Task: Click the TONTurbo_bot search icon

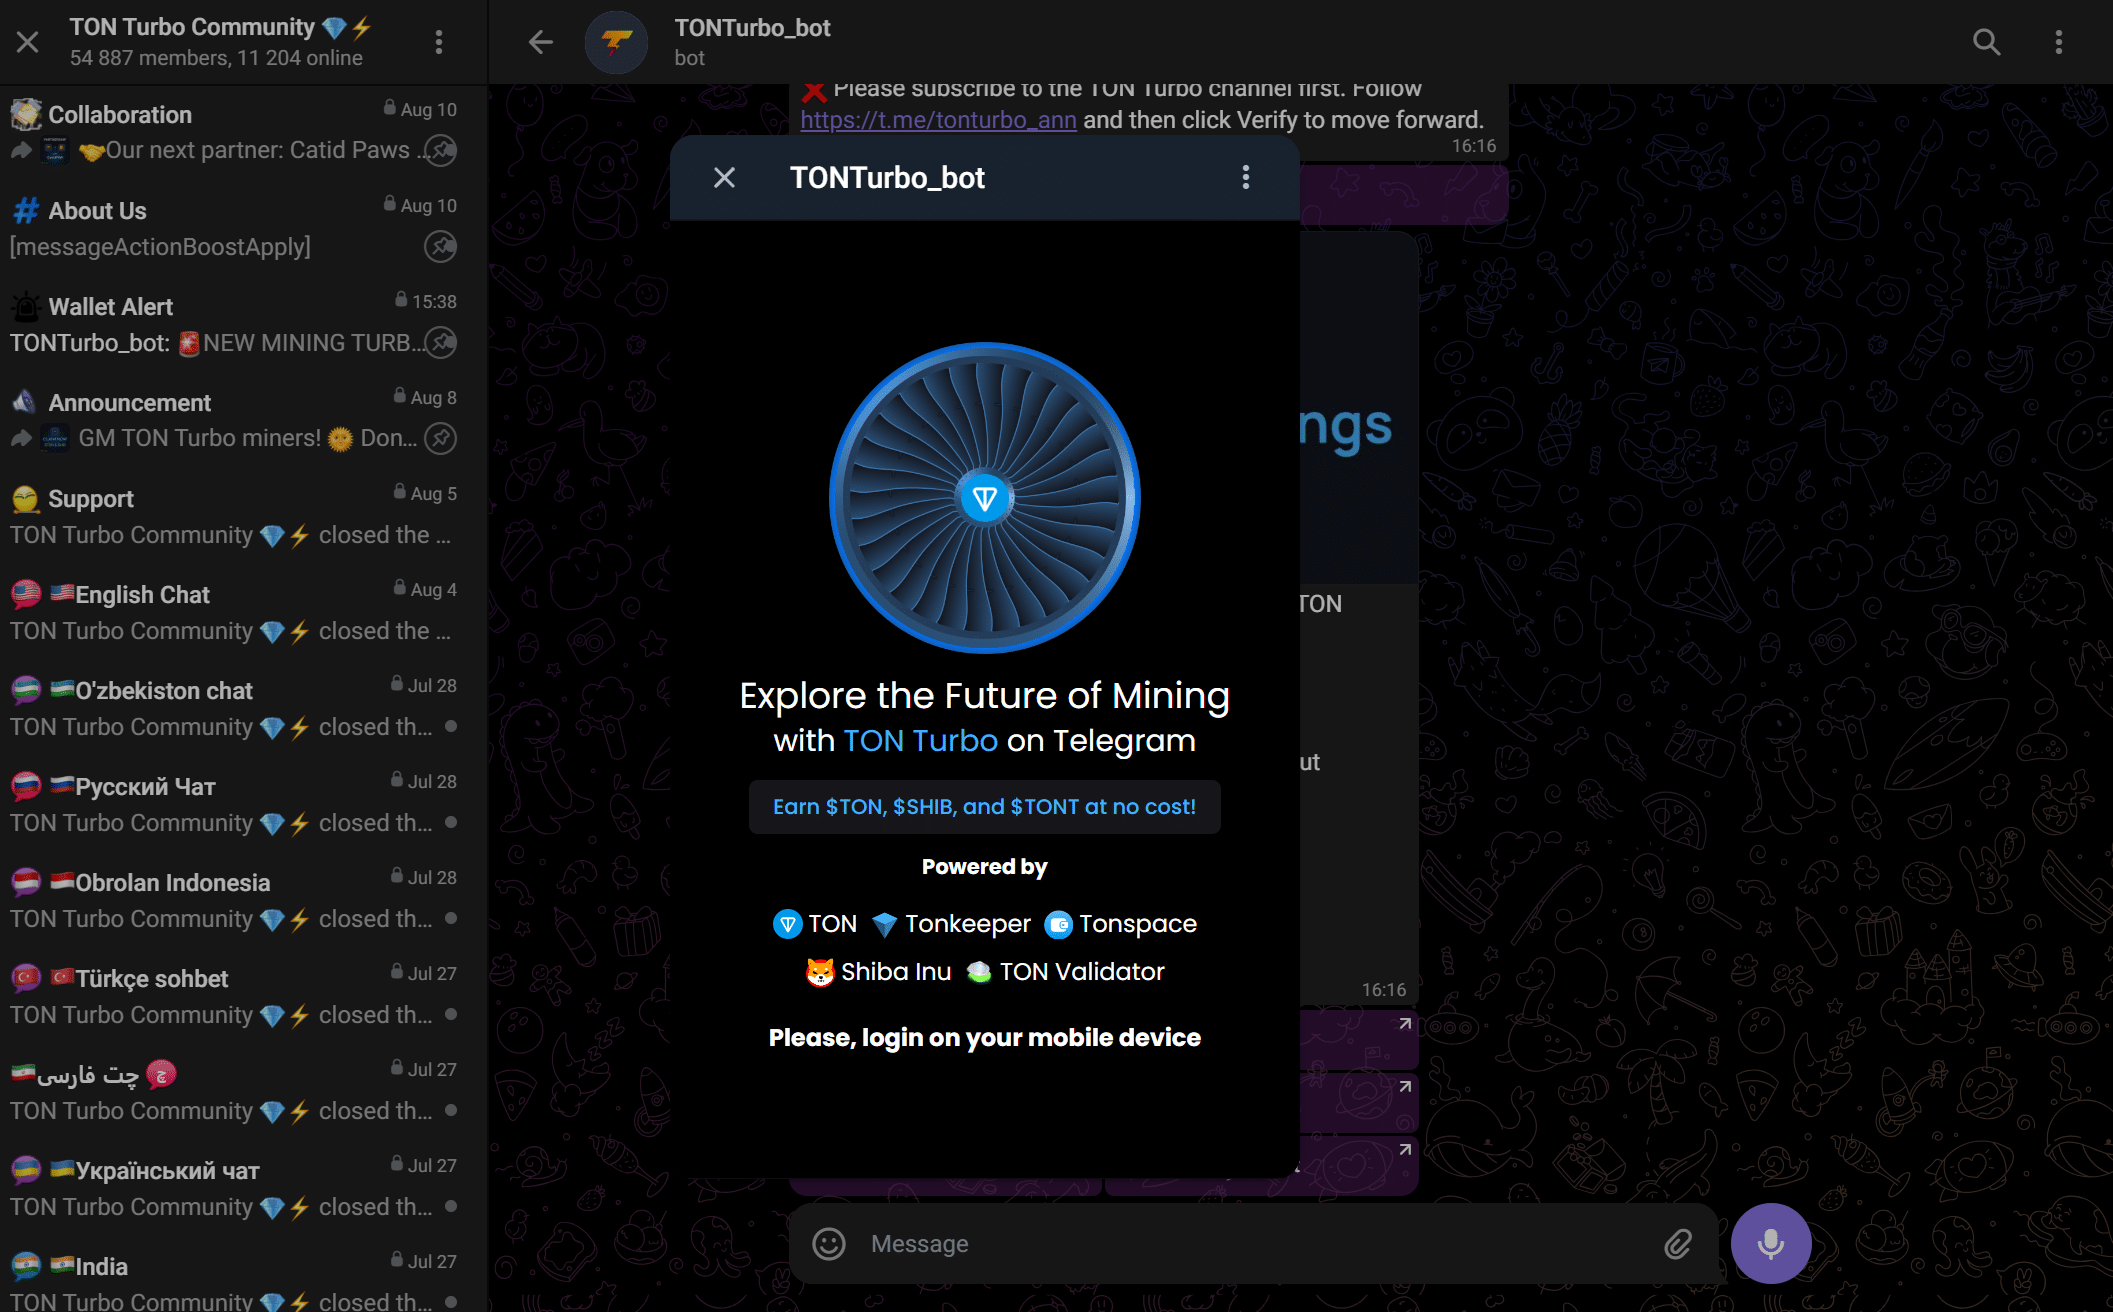Action: tap(1986, 41)
